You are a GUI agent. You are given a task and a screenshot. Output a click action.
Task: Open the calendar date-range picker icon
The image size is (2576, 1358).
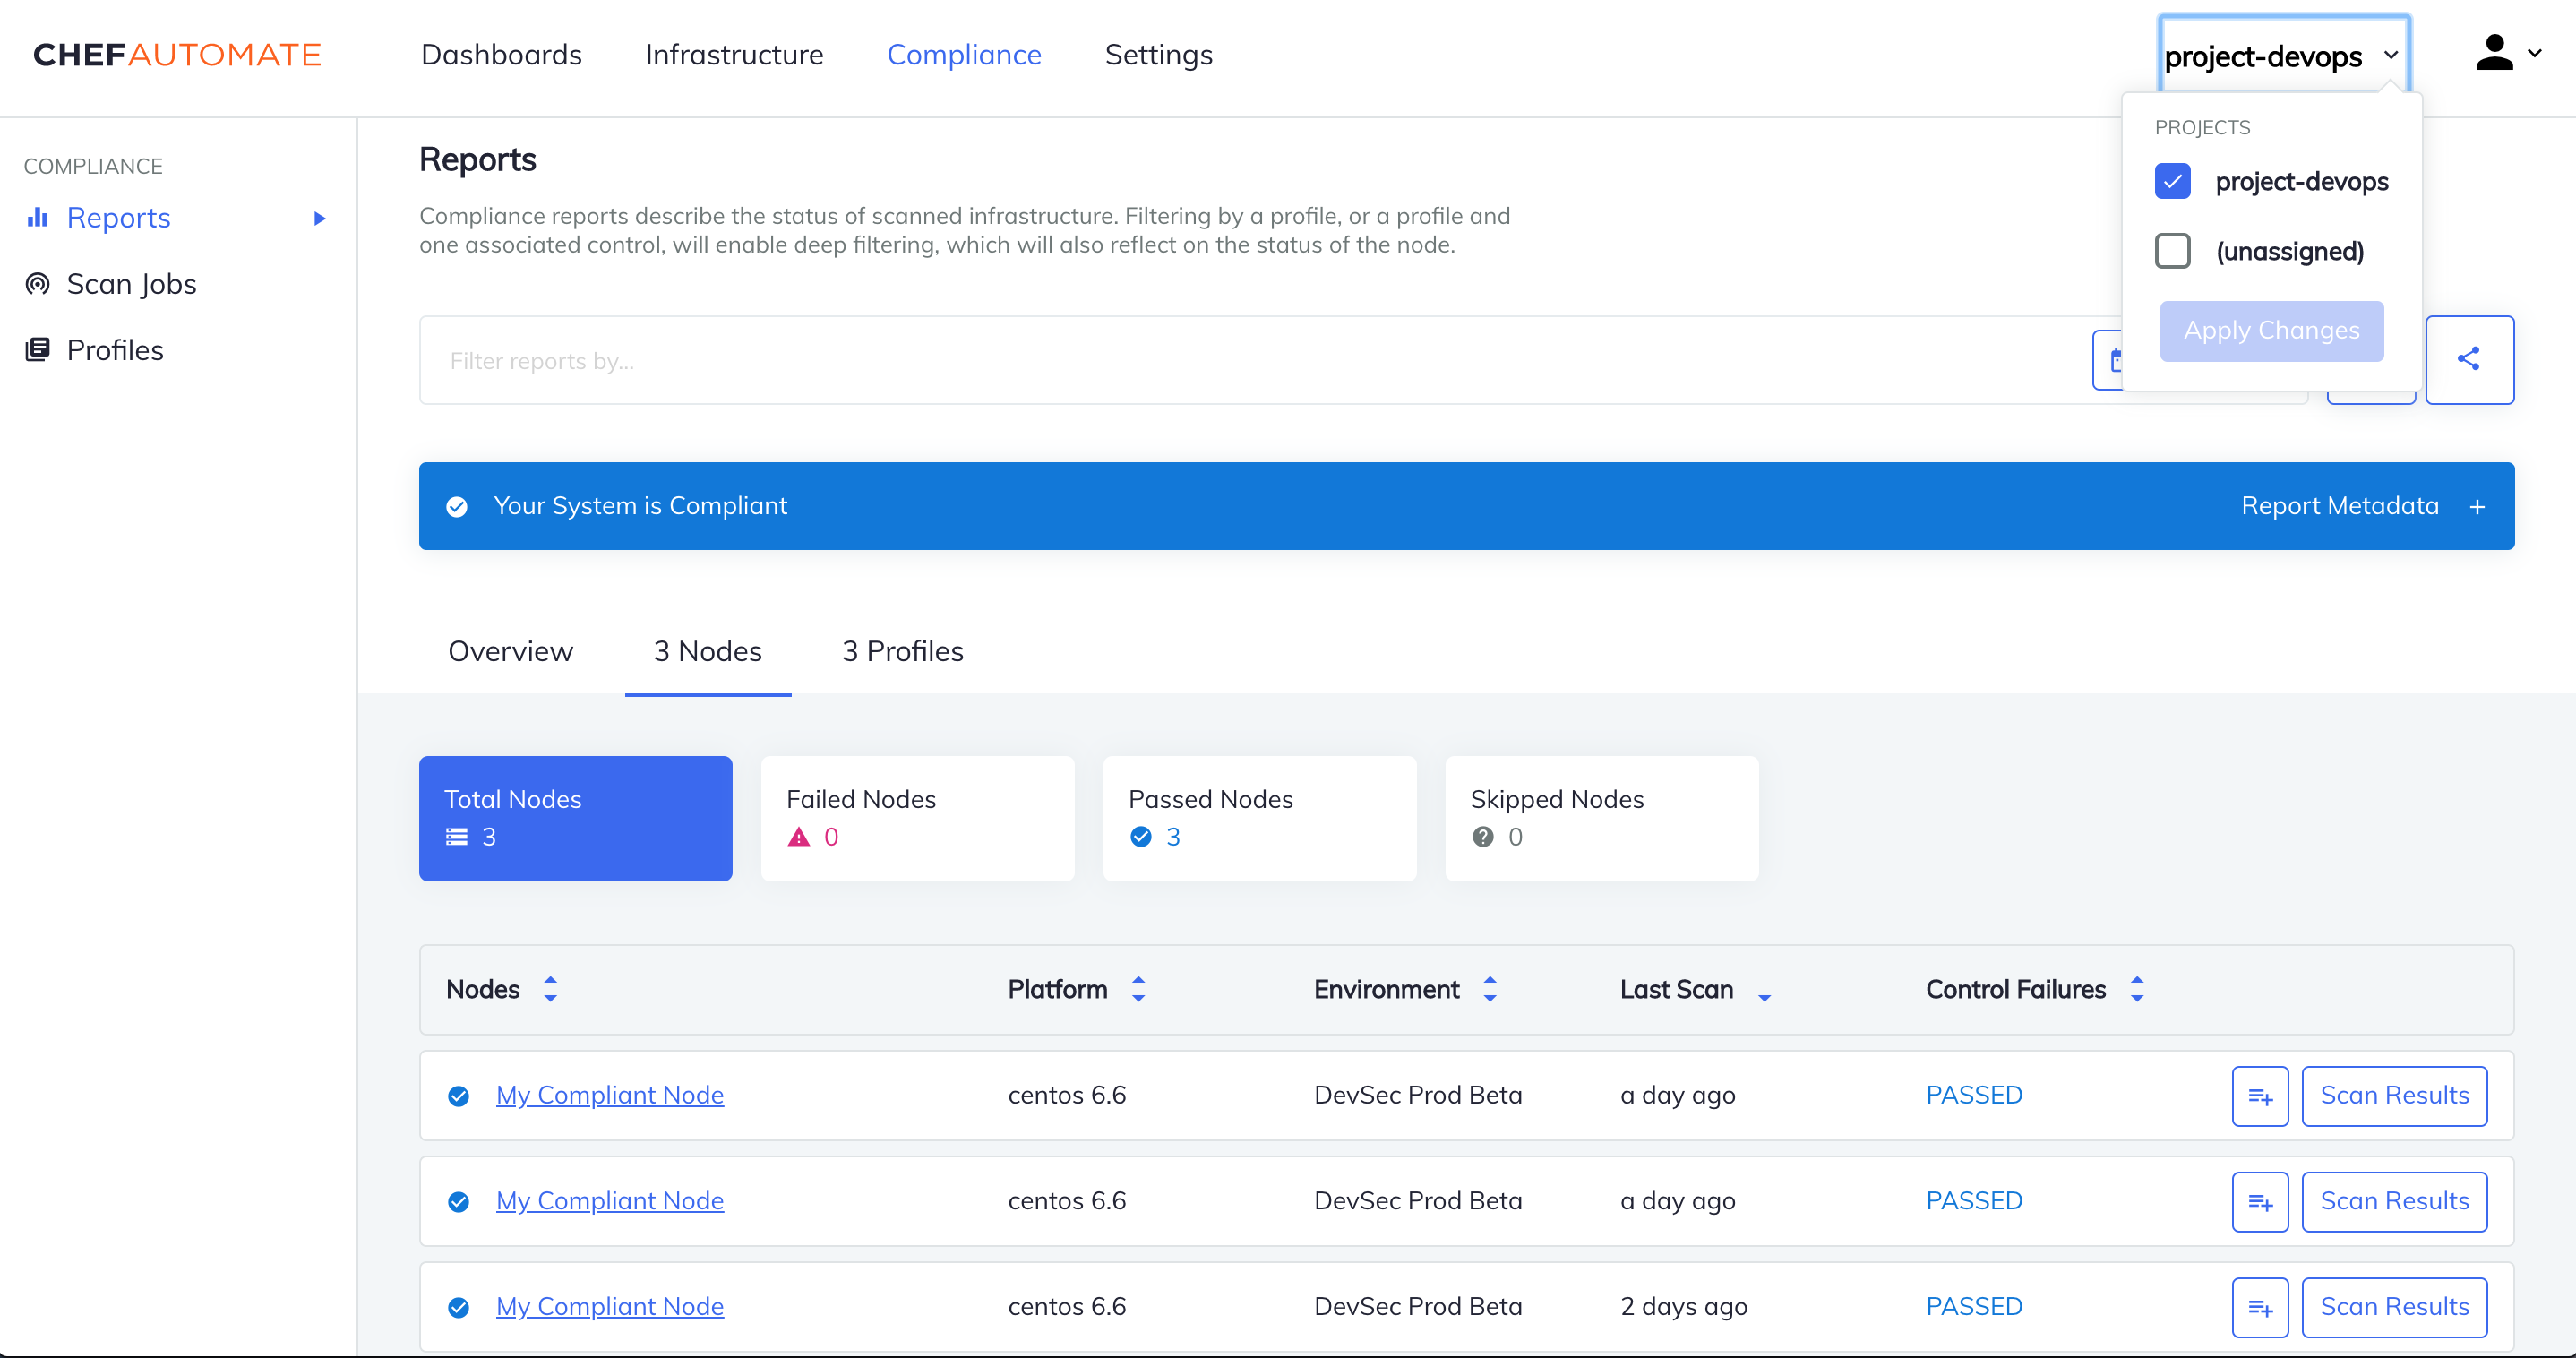coord(2117,360)
